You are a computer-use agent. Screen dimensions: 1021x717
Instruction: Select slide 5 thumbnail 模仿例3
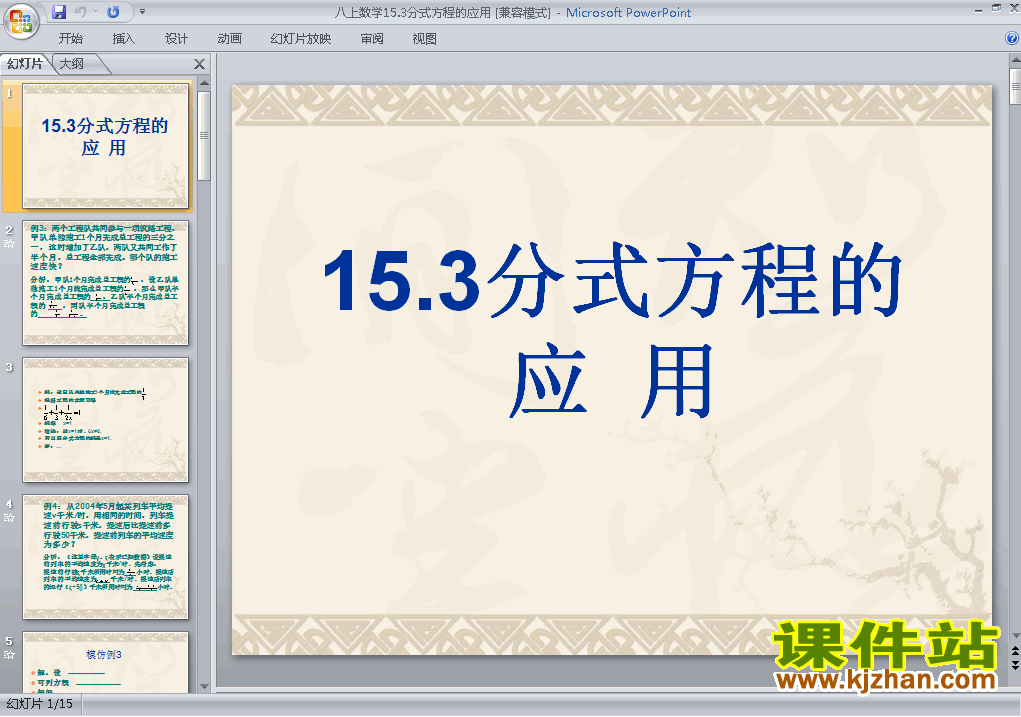click(105, 662)
